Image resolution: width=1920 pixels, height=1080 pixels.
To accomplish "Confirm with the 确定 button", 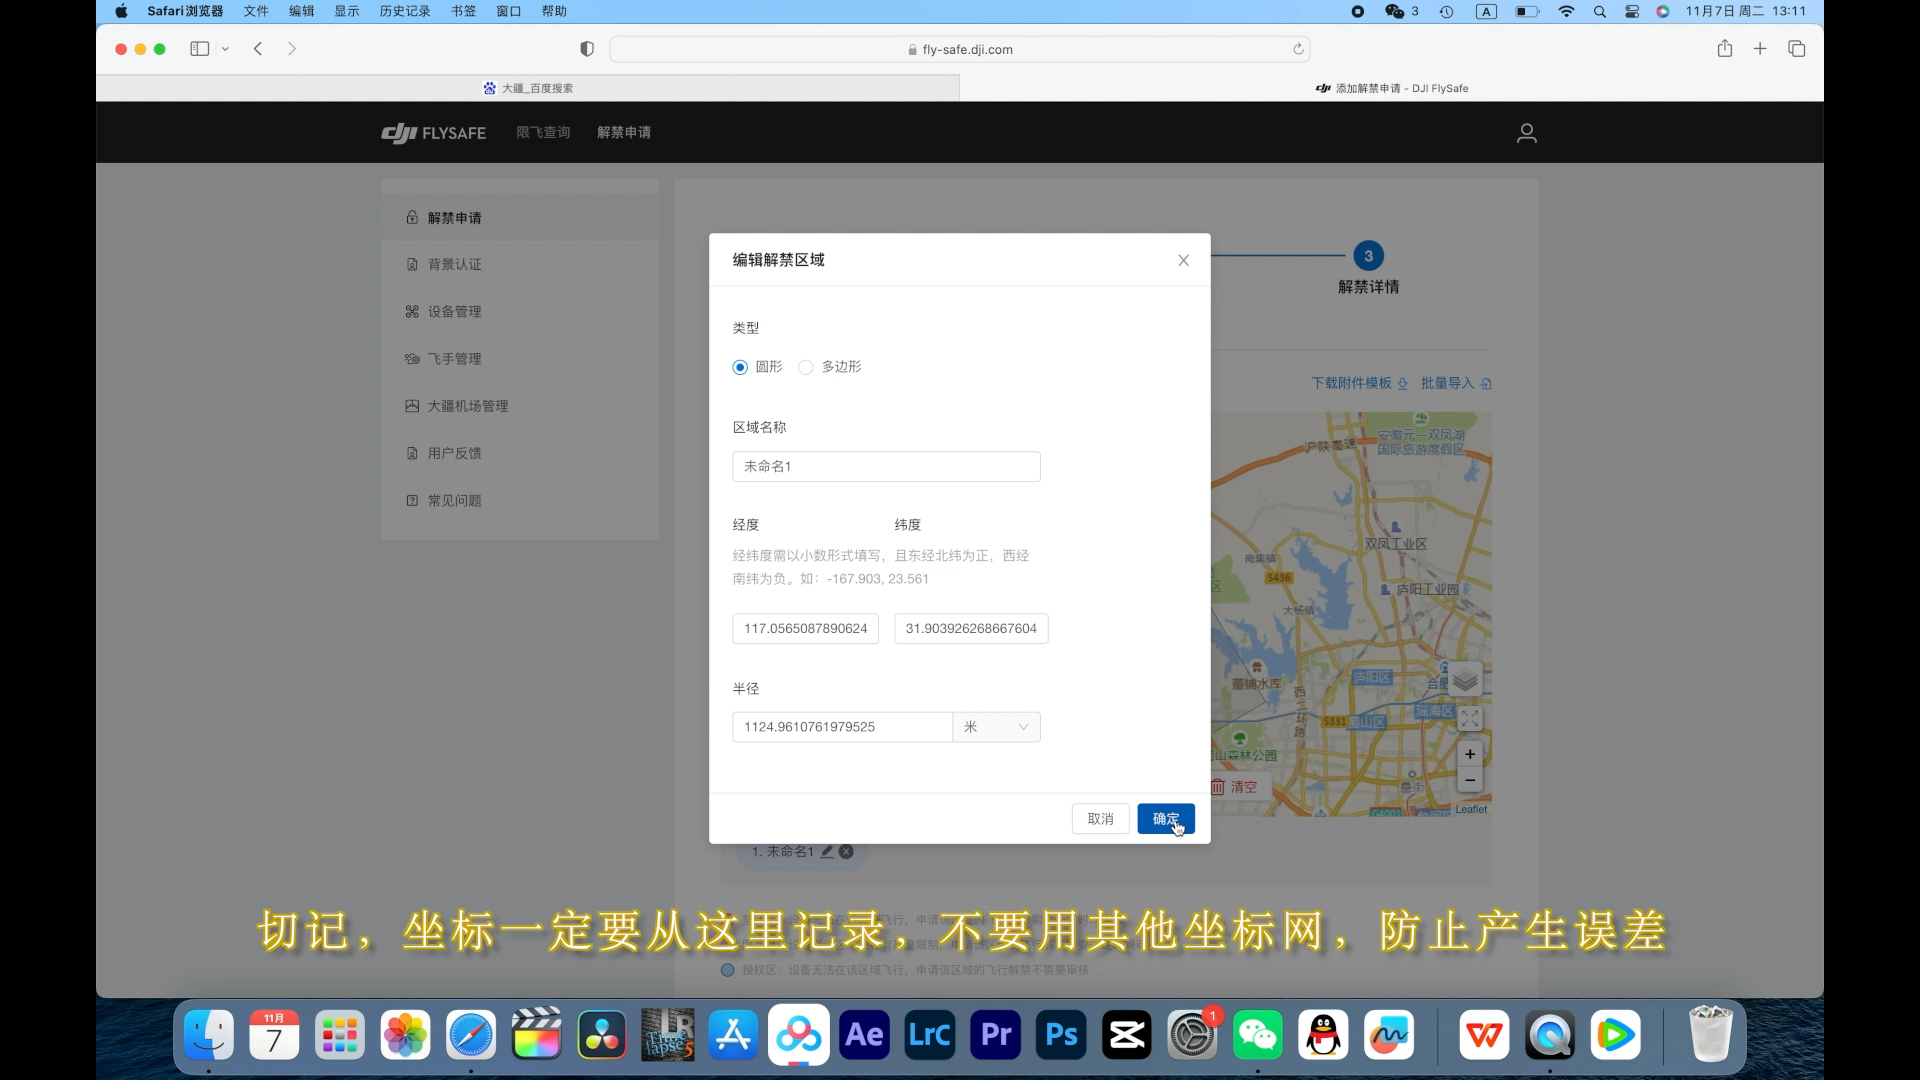I will 1166,819.
